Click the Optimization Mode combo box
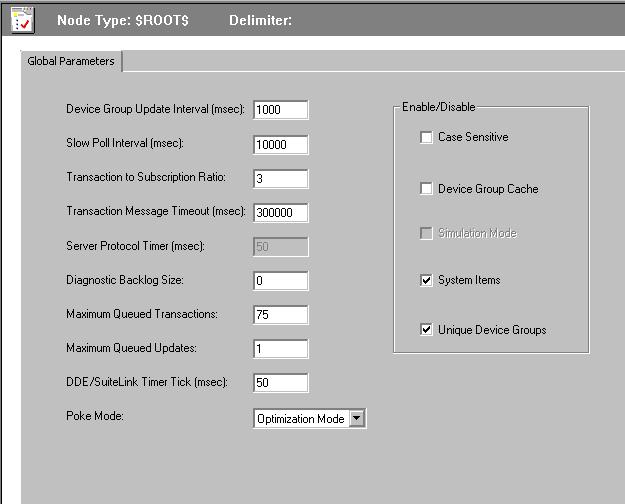625x504 pixels. click(301, 419)
